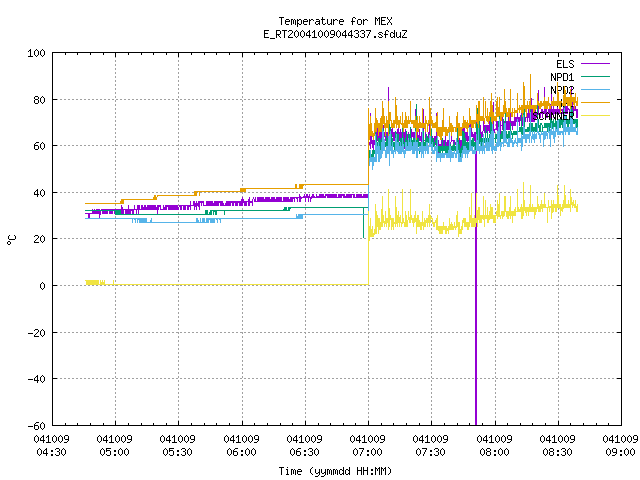Click the light blue NPD2 legend line sample
The image size is (640, 480).
[x=595, y=89]
